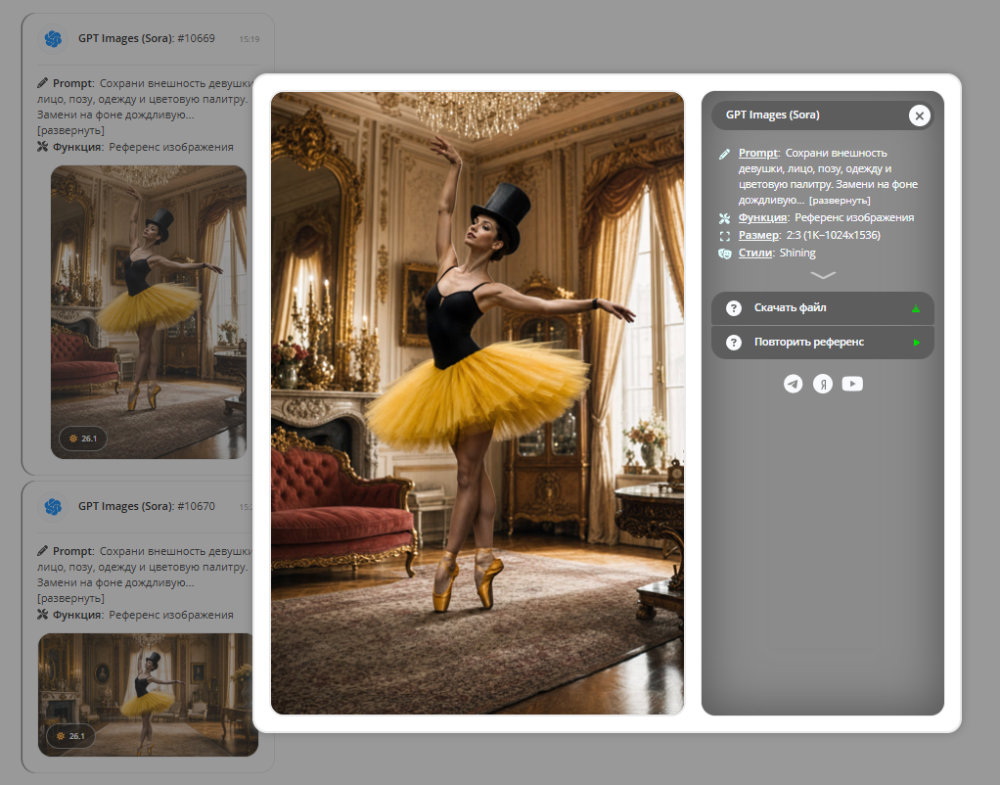
Task: Click the help icon beside Скачать файл
Action: [x=733, y=308]
